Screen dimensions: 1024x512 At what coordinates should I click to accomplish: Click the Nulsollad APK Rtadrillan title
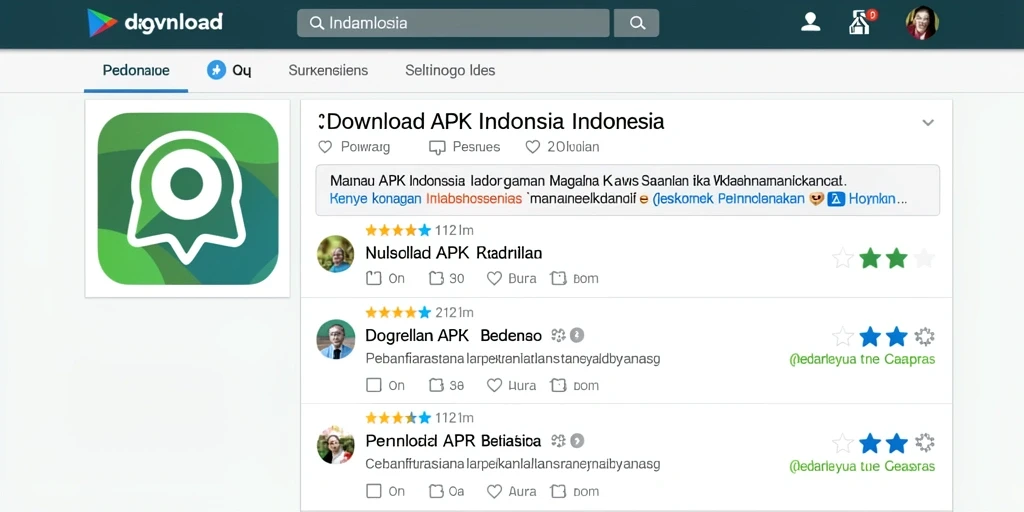click(x=454, y=253)
